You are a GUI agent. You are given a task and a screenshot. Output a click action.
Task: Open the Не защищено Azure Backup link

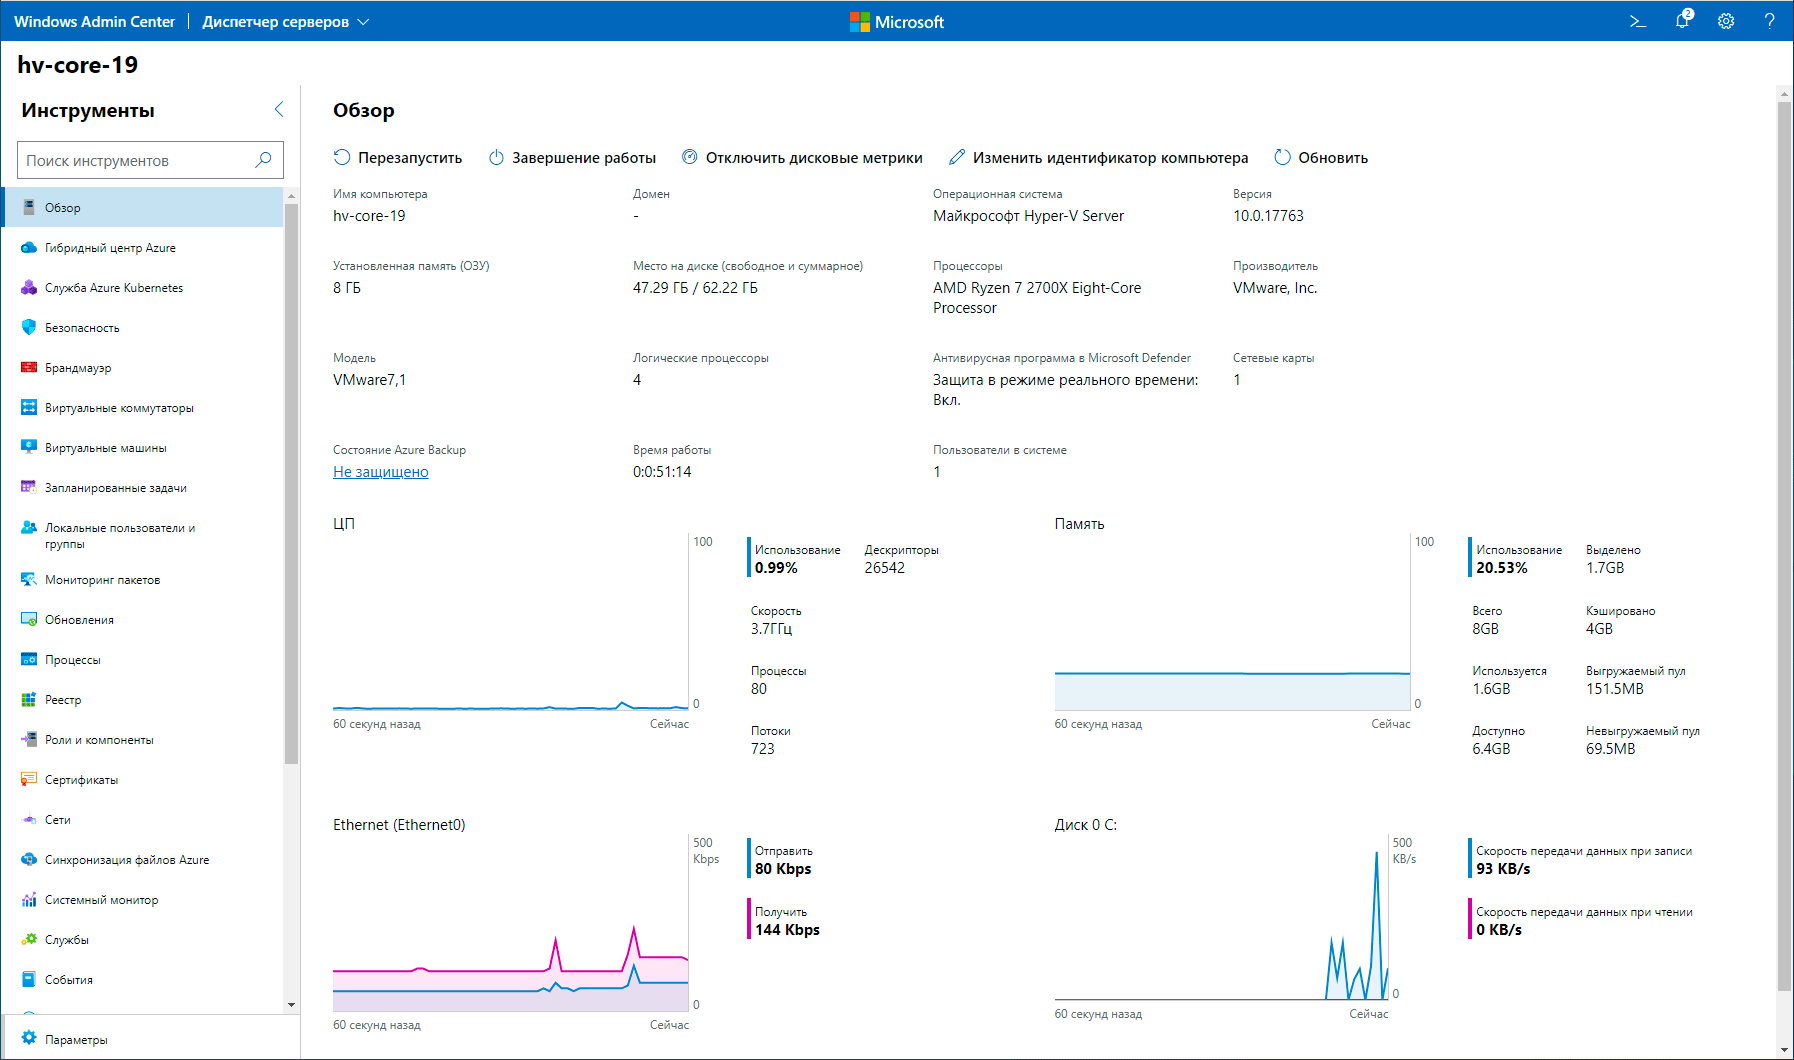point(380,472)
